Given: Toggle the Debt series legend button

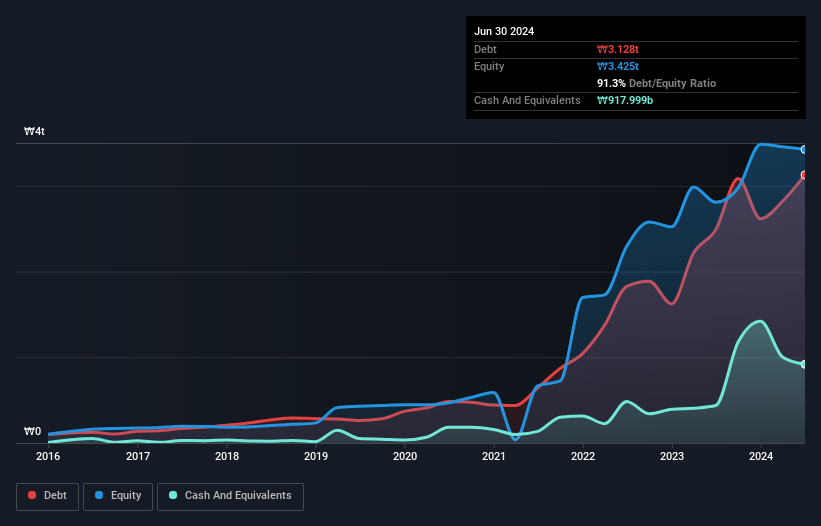Looking at the screenshot, I should (48, 496).
